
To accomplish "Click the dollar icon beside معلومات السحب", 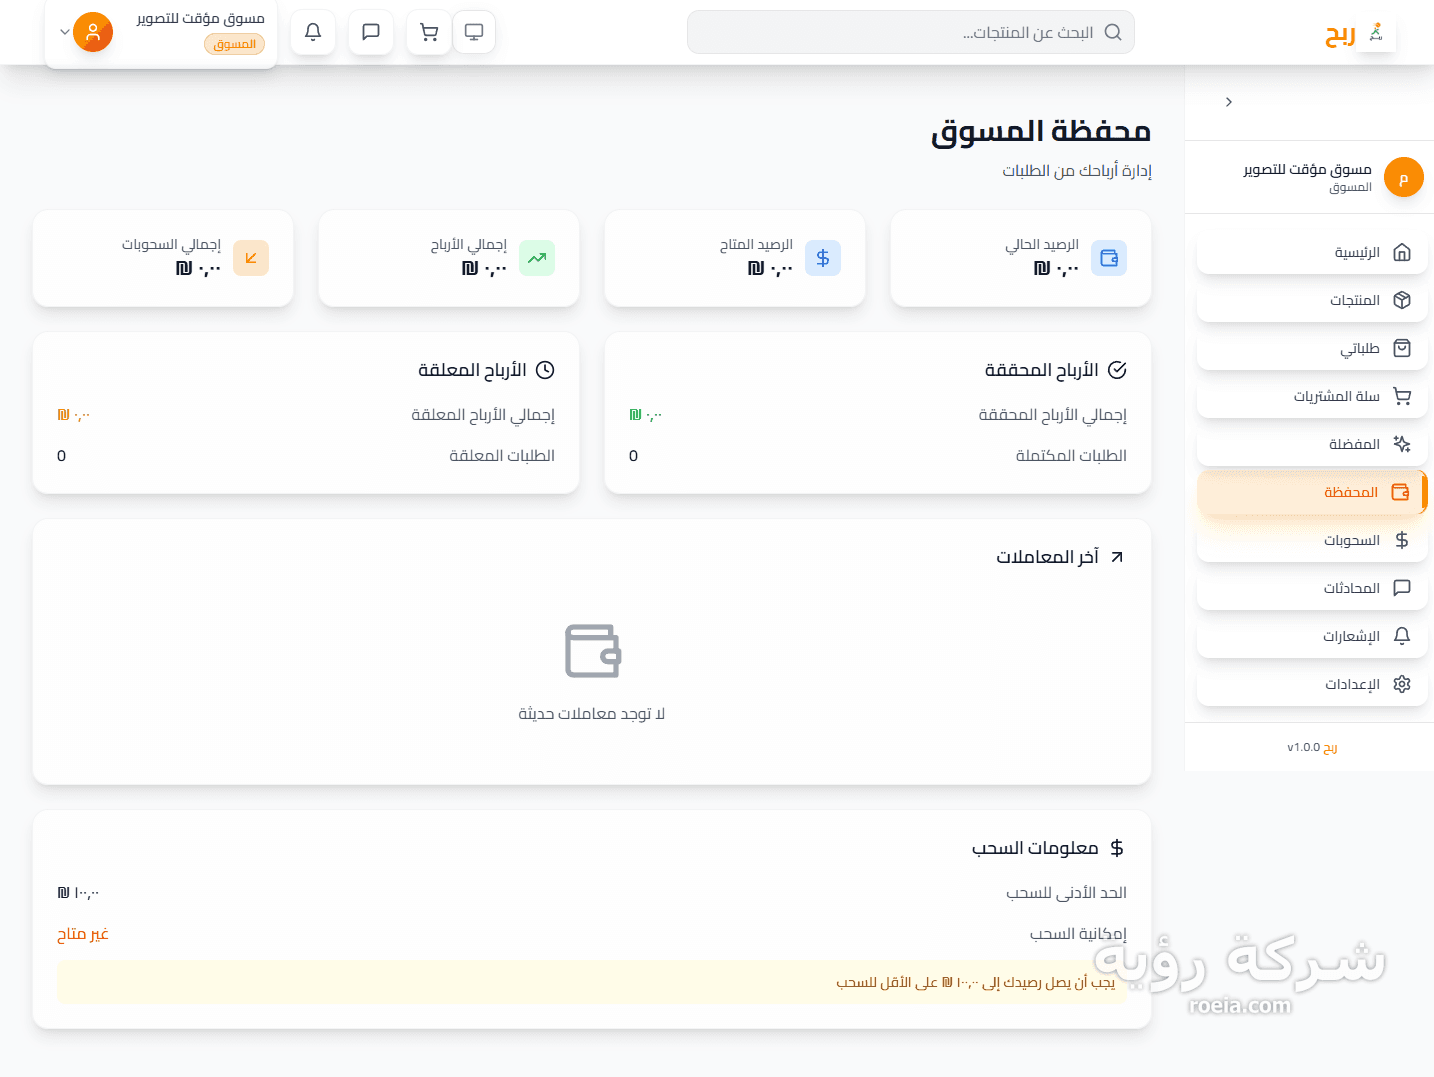I will pos(1117,848).
